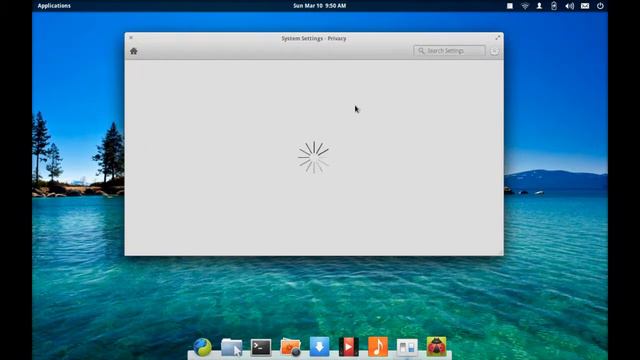Open the Applications menu in the top panel
Screen dimensions: 640x360
[54, 6]
